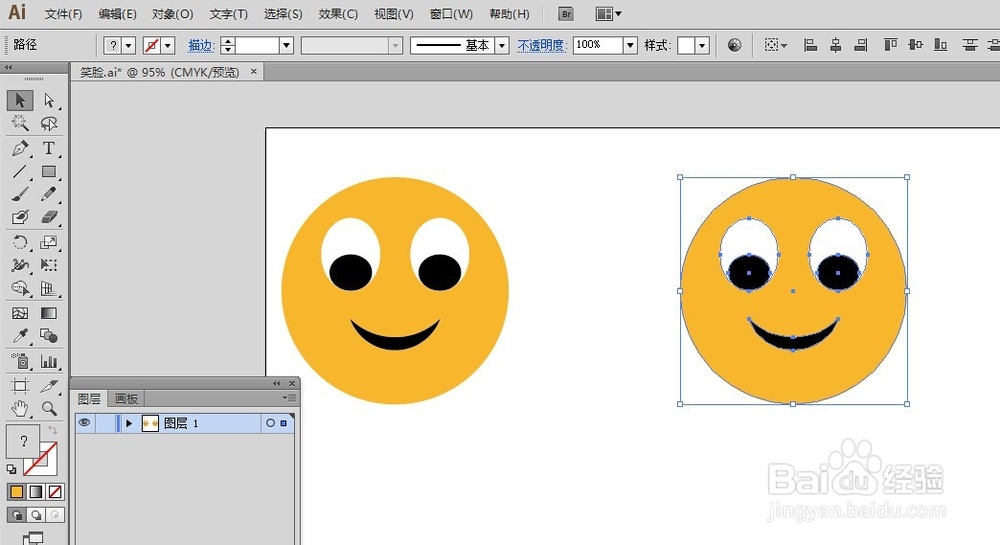This screenshot has height=545, width=1000.
Task: Open the stroke weight dropdown
Action: (x=286, y=45)
